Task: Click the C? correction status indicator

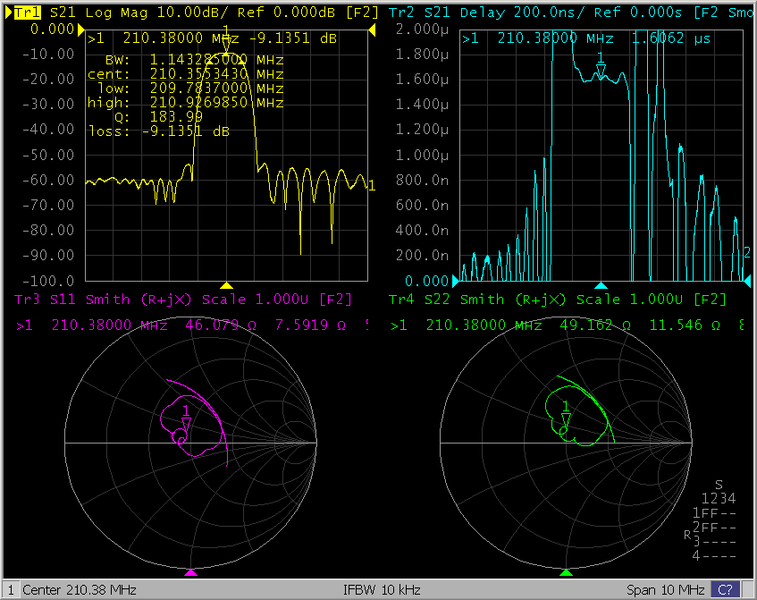Action: point(726,589)
